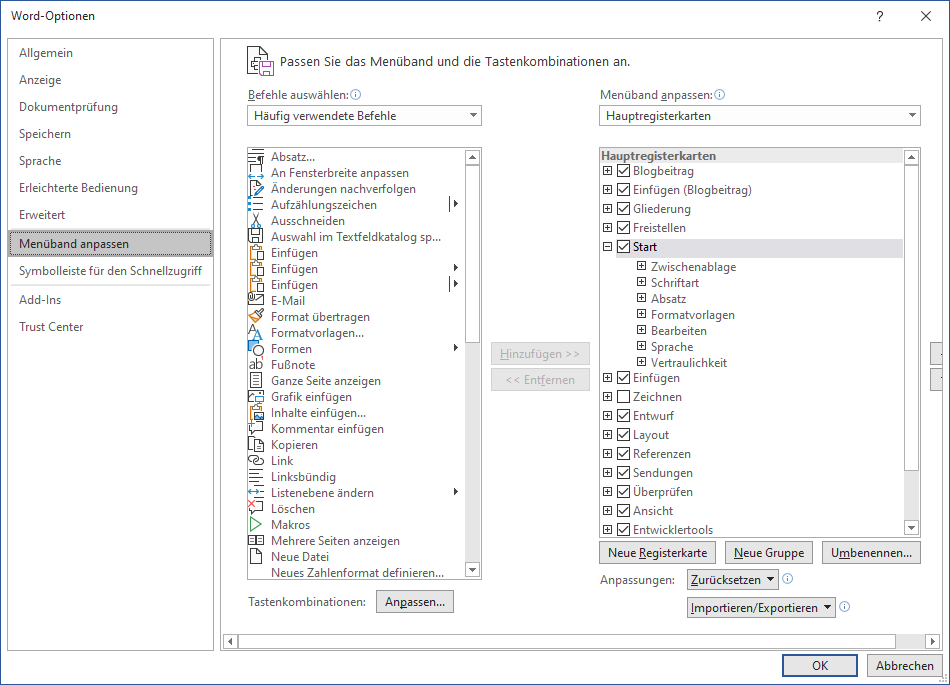
Task: Confirm with the OK button
Action: (x=820, y=666)
